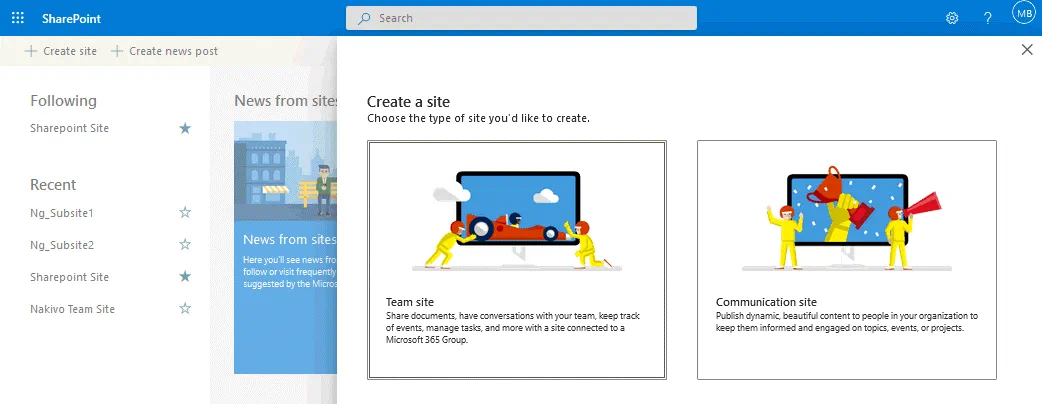Follow Nakivo Team Site with its star

click(x=184, y=309)
